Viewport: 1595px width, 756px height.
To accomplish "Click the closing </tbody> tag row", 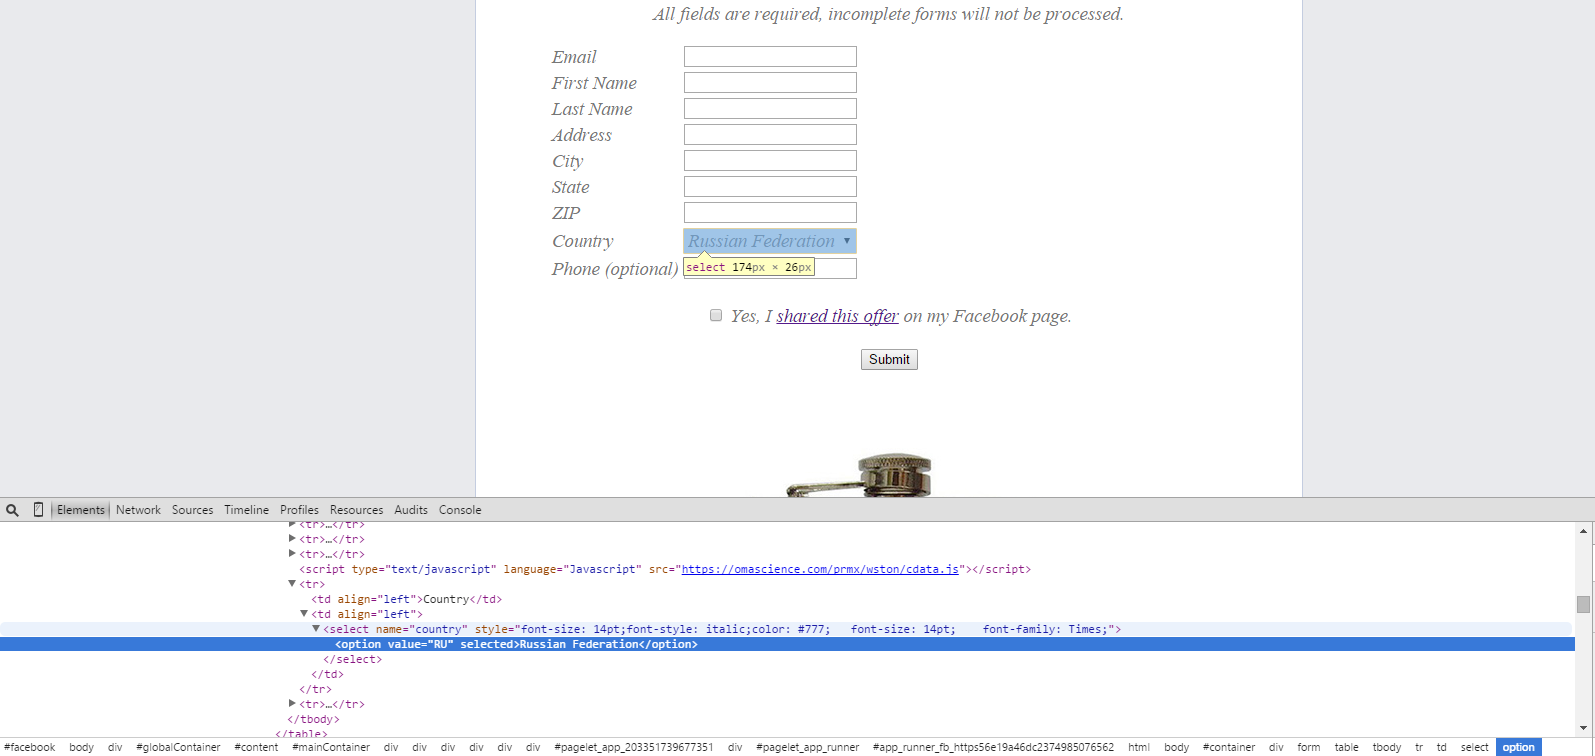I will (x=313, y=719).
